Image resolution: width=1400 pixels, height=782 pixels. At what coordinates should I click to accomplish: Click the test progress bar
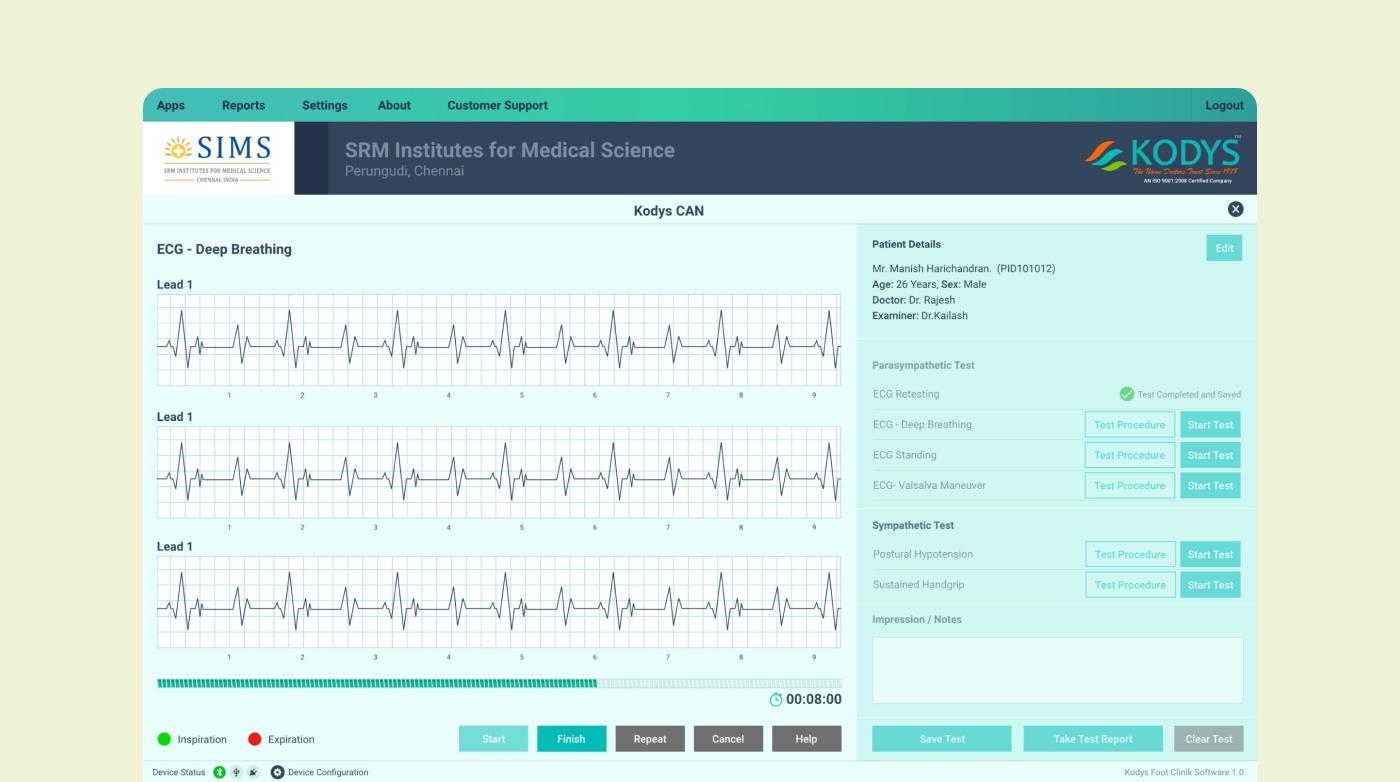(498, 683)
